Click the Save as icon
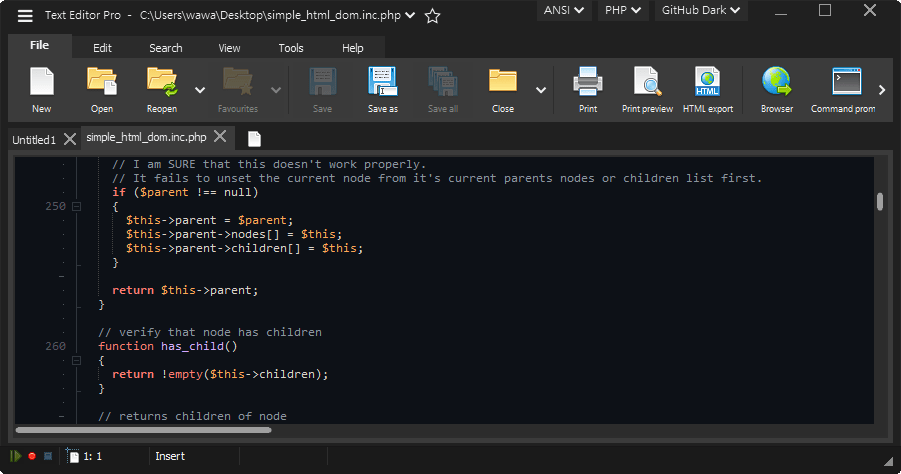This screenshot has height=474, width=901. coord(383,82)
